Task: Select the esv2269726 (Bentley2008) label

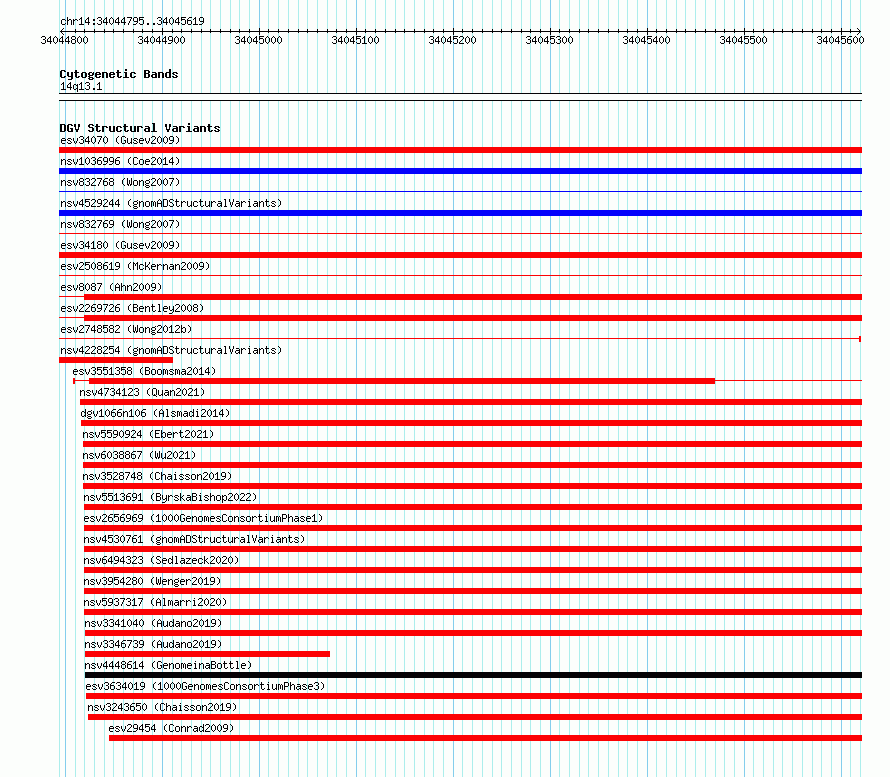Action: (x=132, y=308)
